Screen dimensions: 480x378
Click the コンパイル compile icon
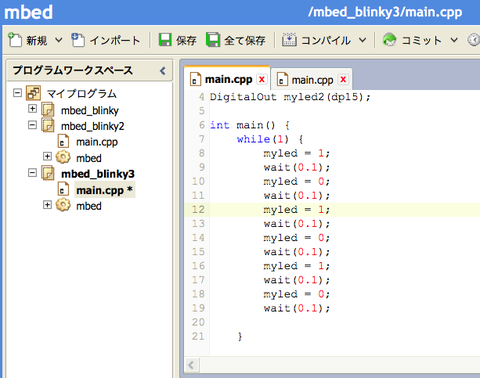(x=289, y=40)
